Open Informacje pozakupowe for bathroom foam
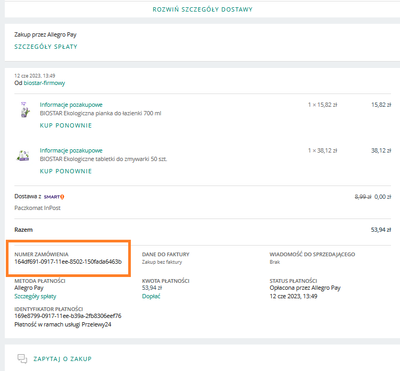This screenshot has width=400, height=371. coord(71,105)
